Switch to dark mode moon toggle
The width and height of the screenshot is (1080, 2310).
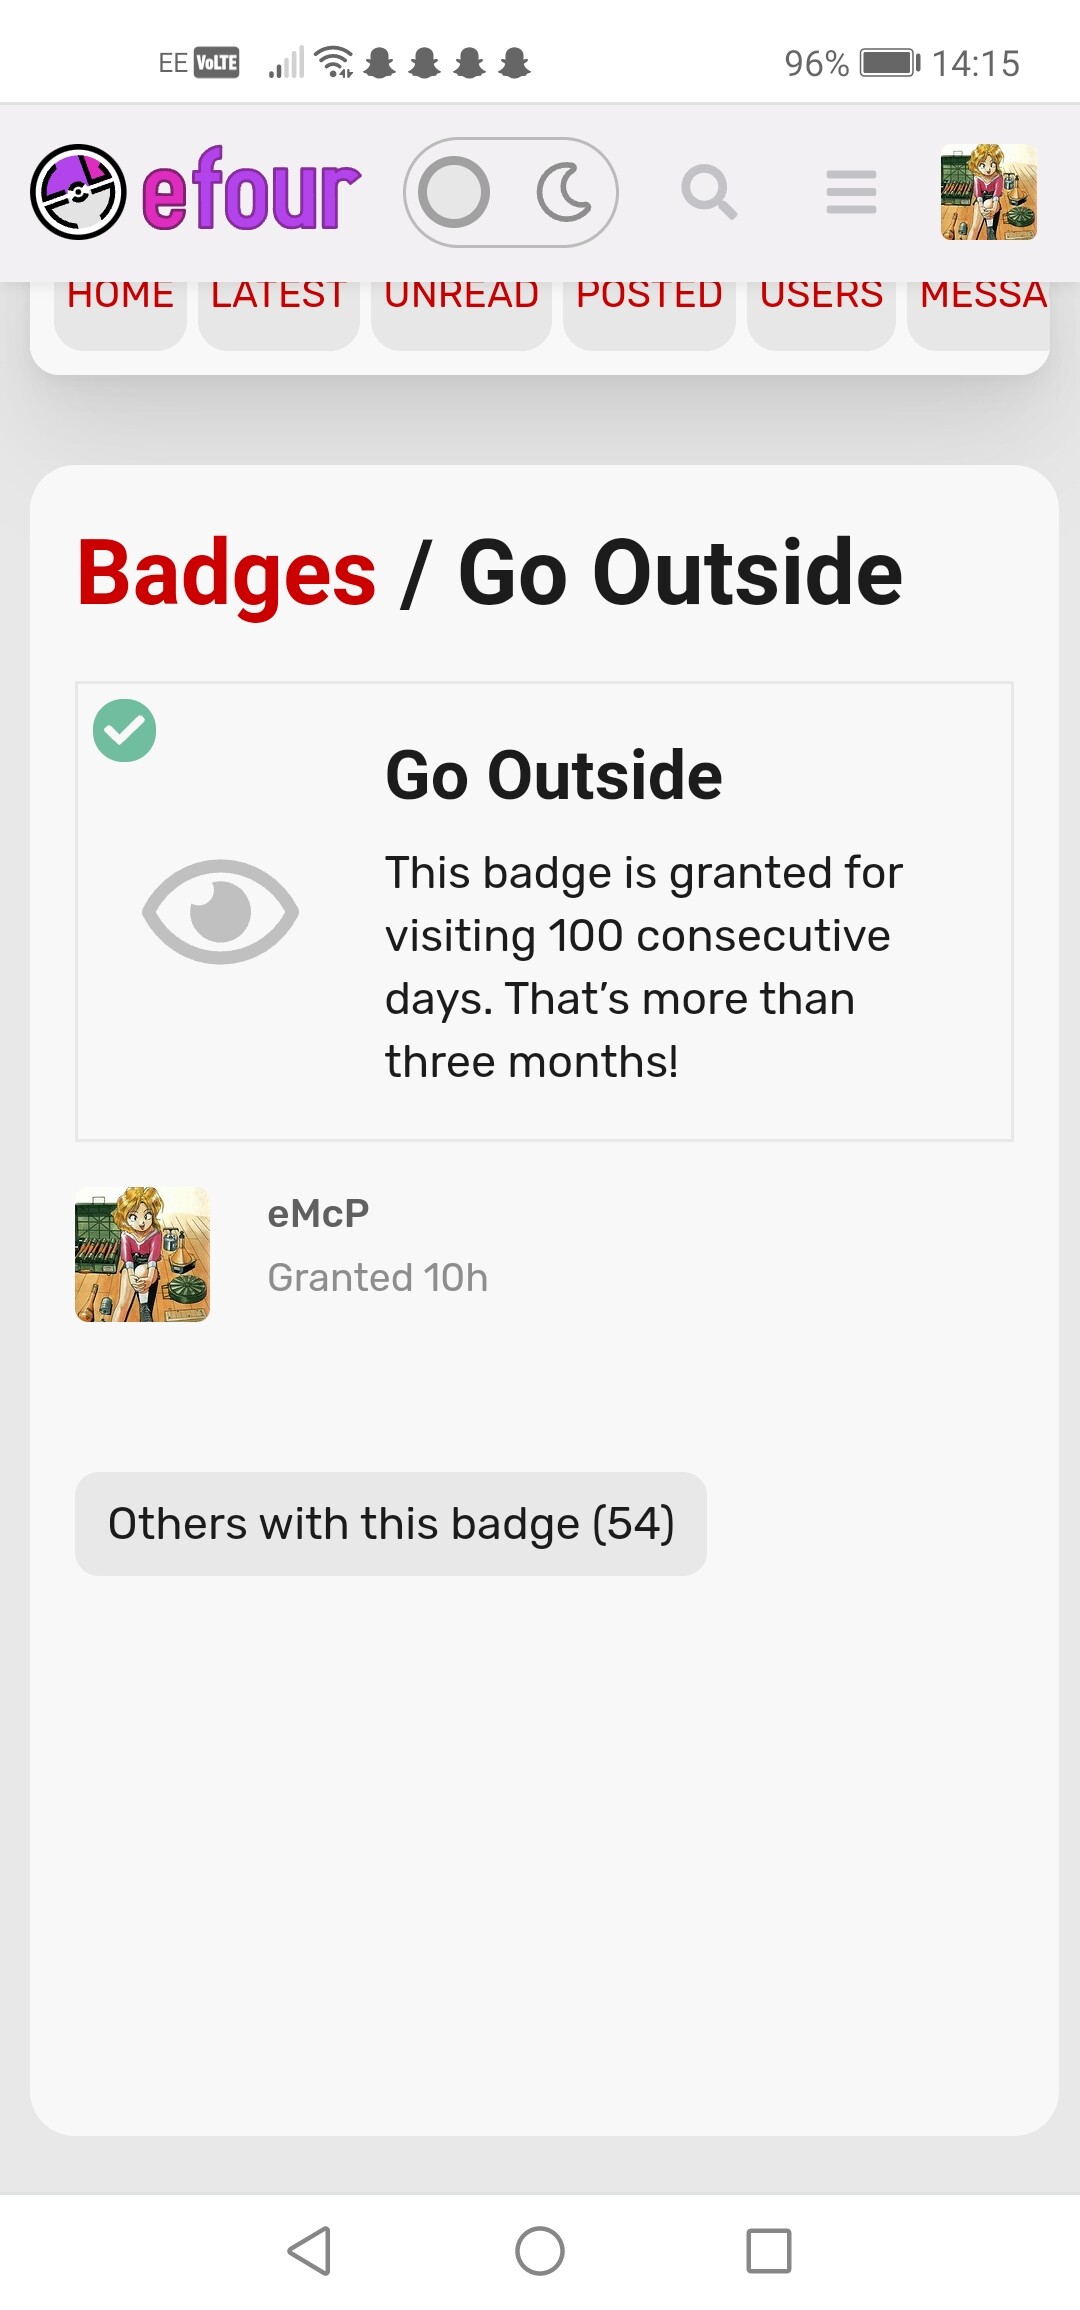565,192
